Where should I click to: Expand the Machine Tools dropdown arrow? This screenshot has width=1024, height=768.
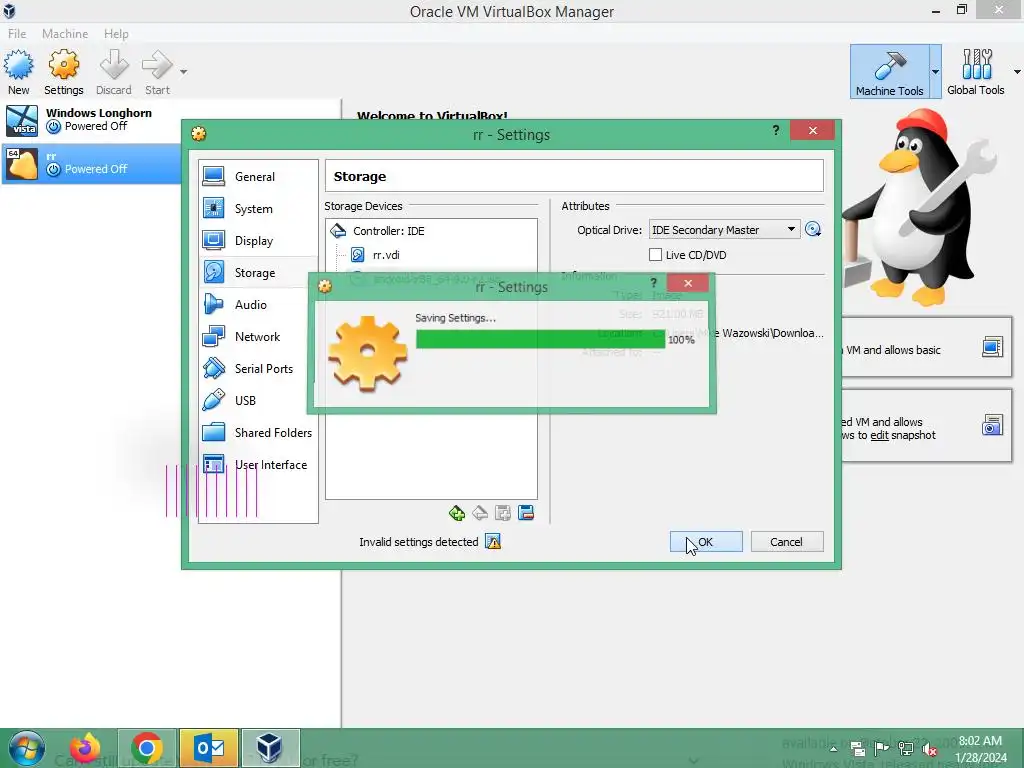pos(935,72)
